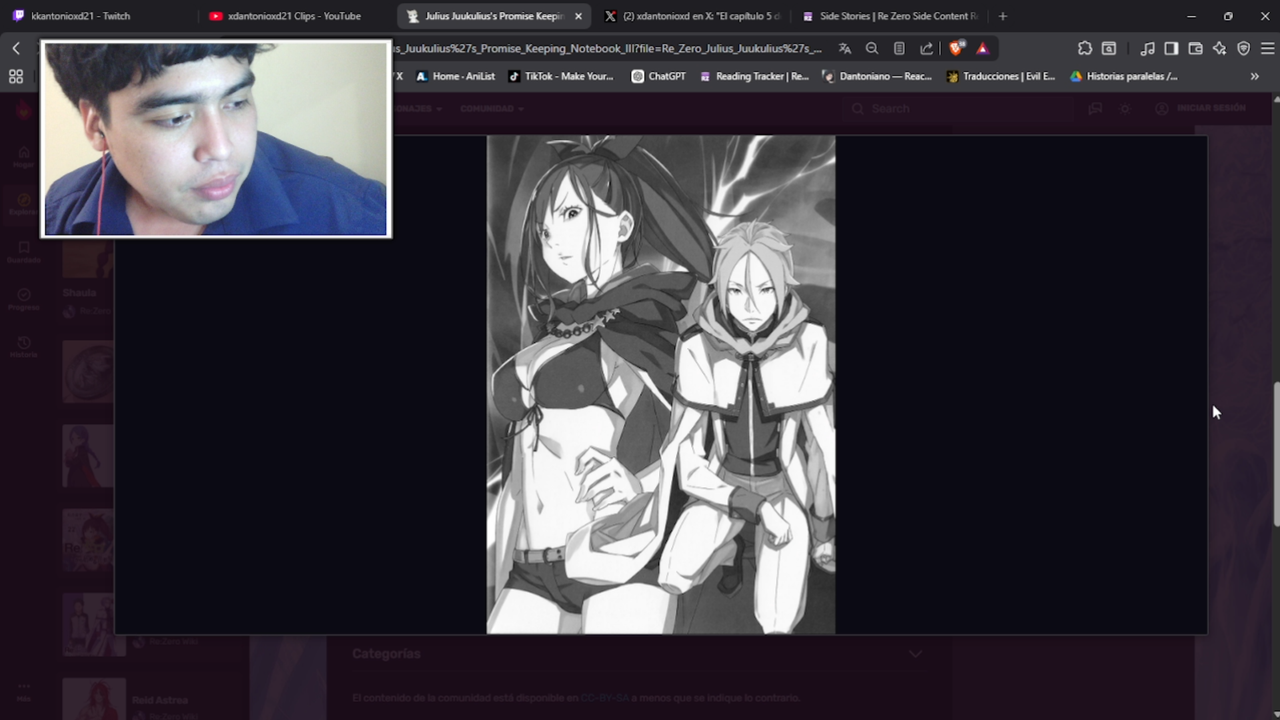
Task: Open a new tab with plus button
Action: tap(1003, 16)
